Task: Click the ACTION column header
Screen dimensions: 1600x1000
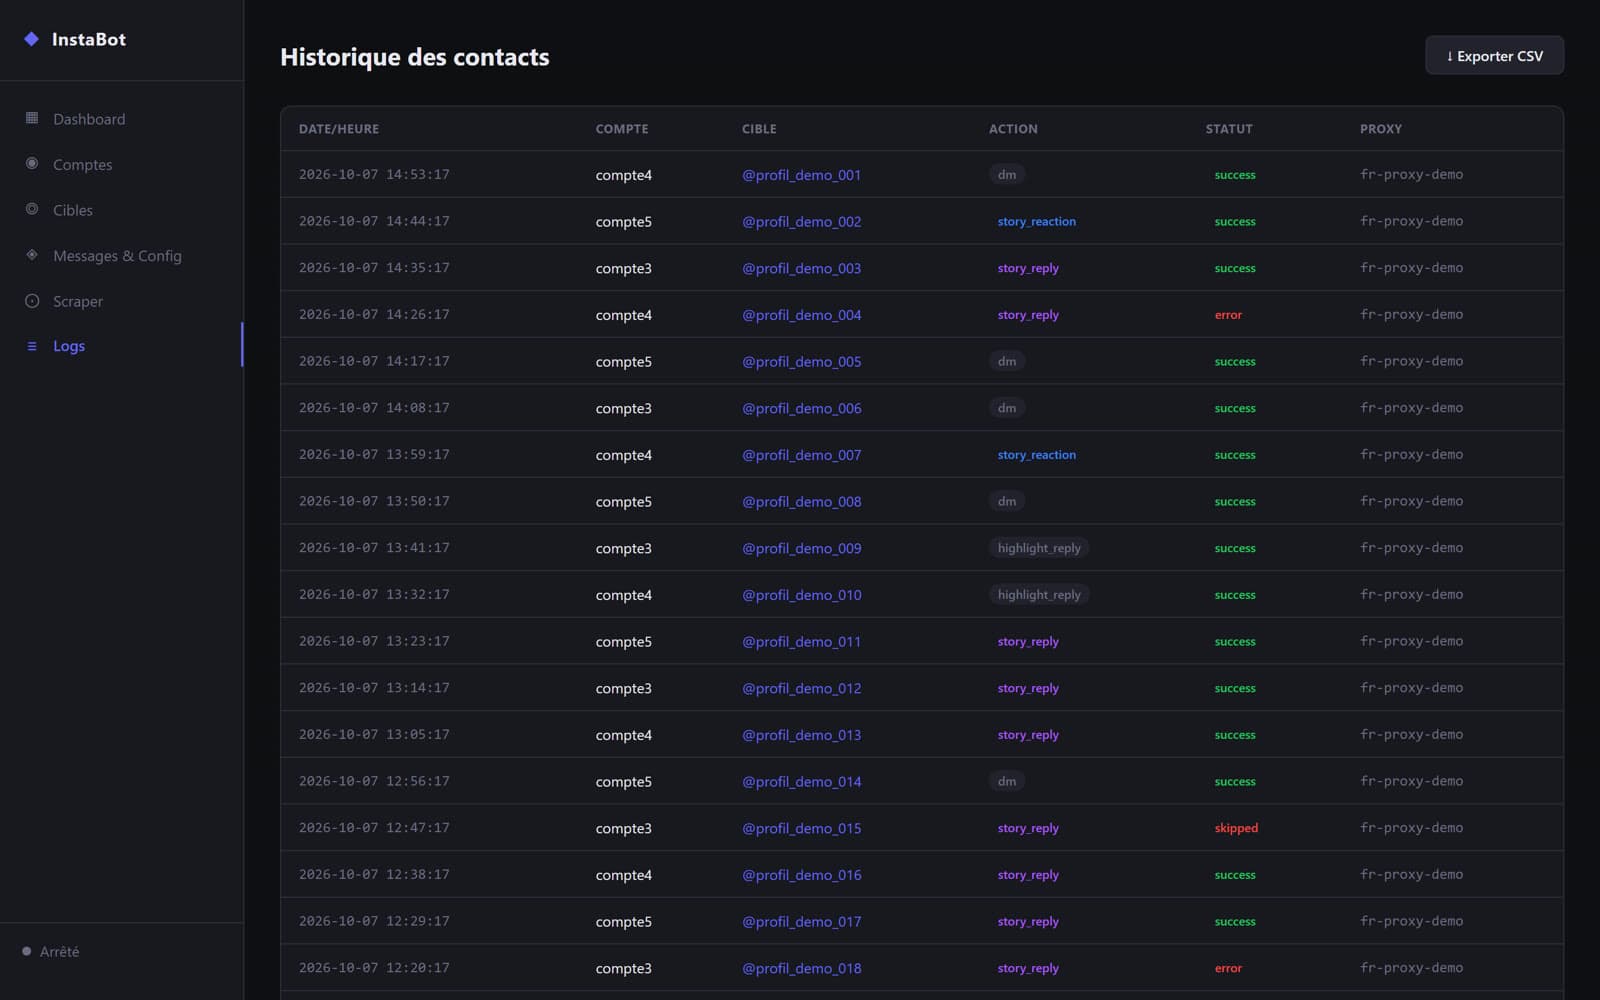Action: pos(1013,129)
